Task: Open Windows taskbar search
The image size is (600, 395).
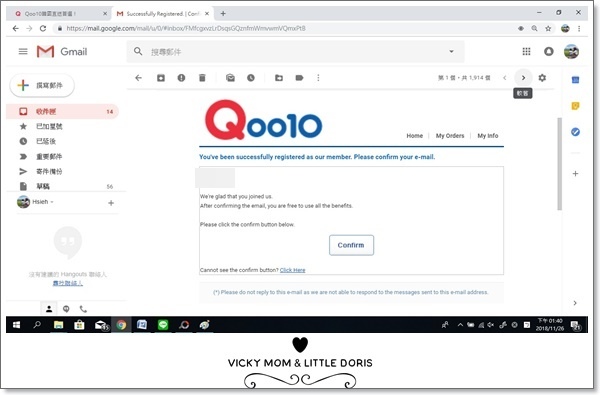Action: click(37, 325)
